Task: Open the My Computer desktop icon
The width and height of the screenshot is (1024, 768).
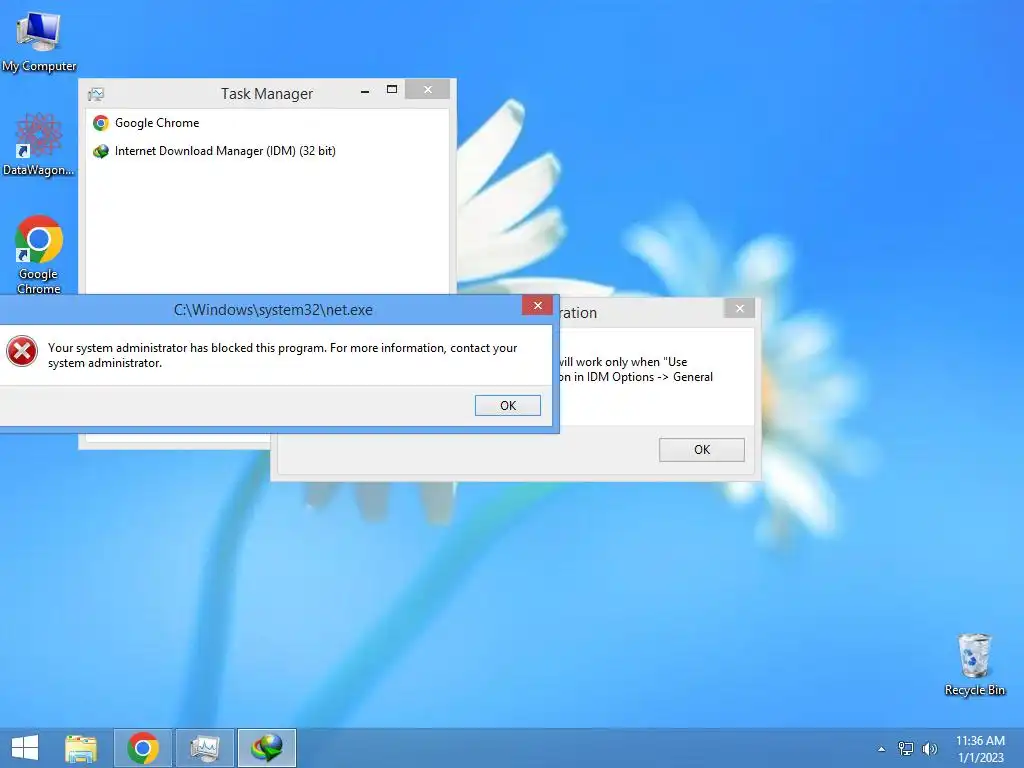Action: coord(39,40)
